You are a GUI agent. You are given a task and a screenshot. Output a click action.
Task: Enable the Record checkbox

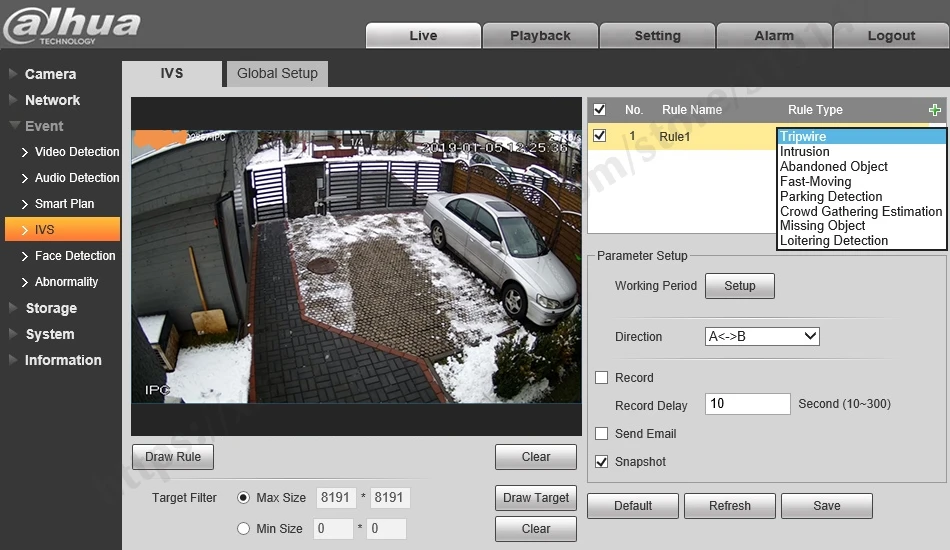602,377
